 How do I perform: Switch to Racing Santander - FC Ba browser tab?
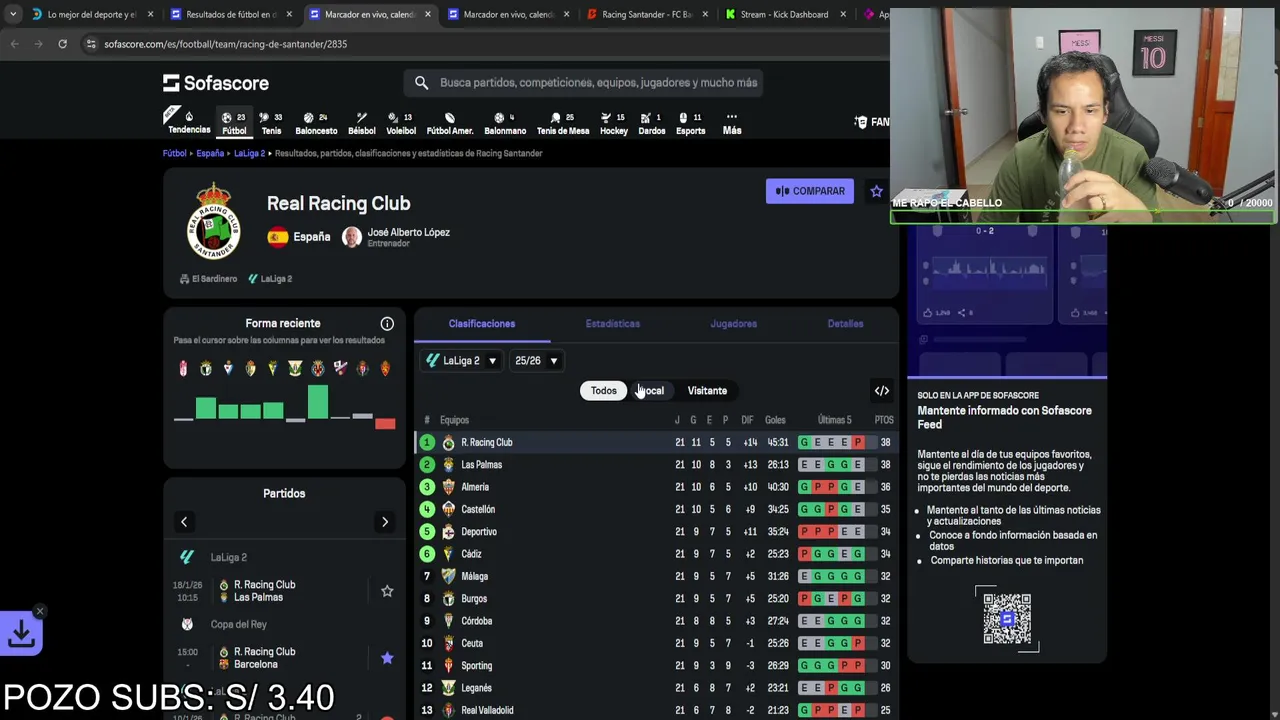coord(647,14)
